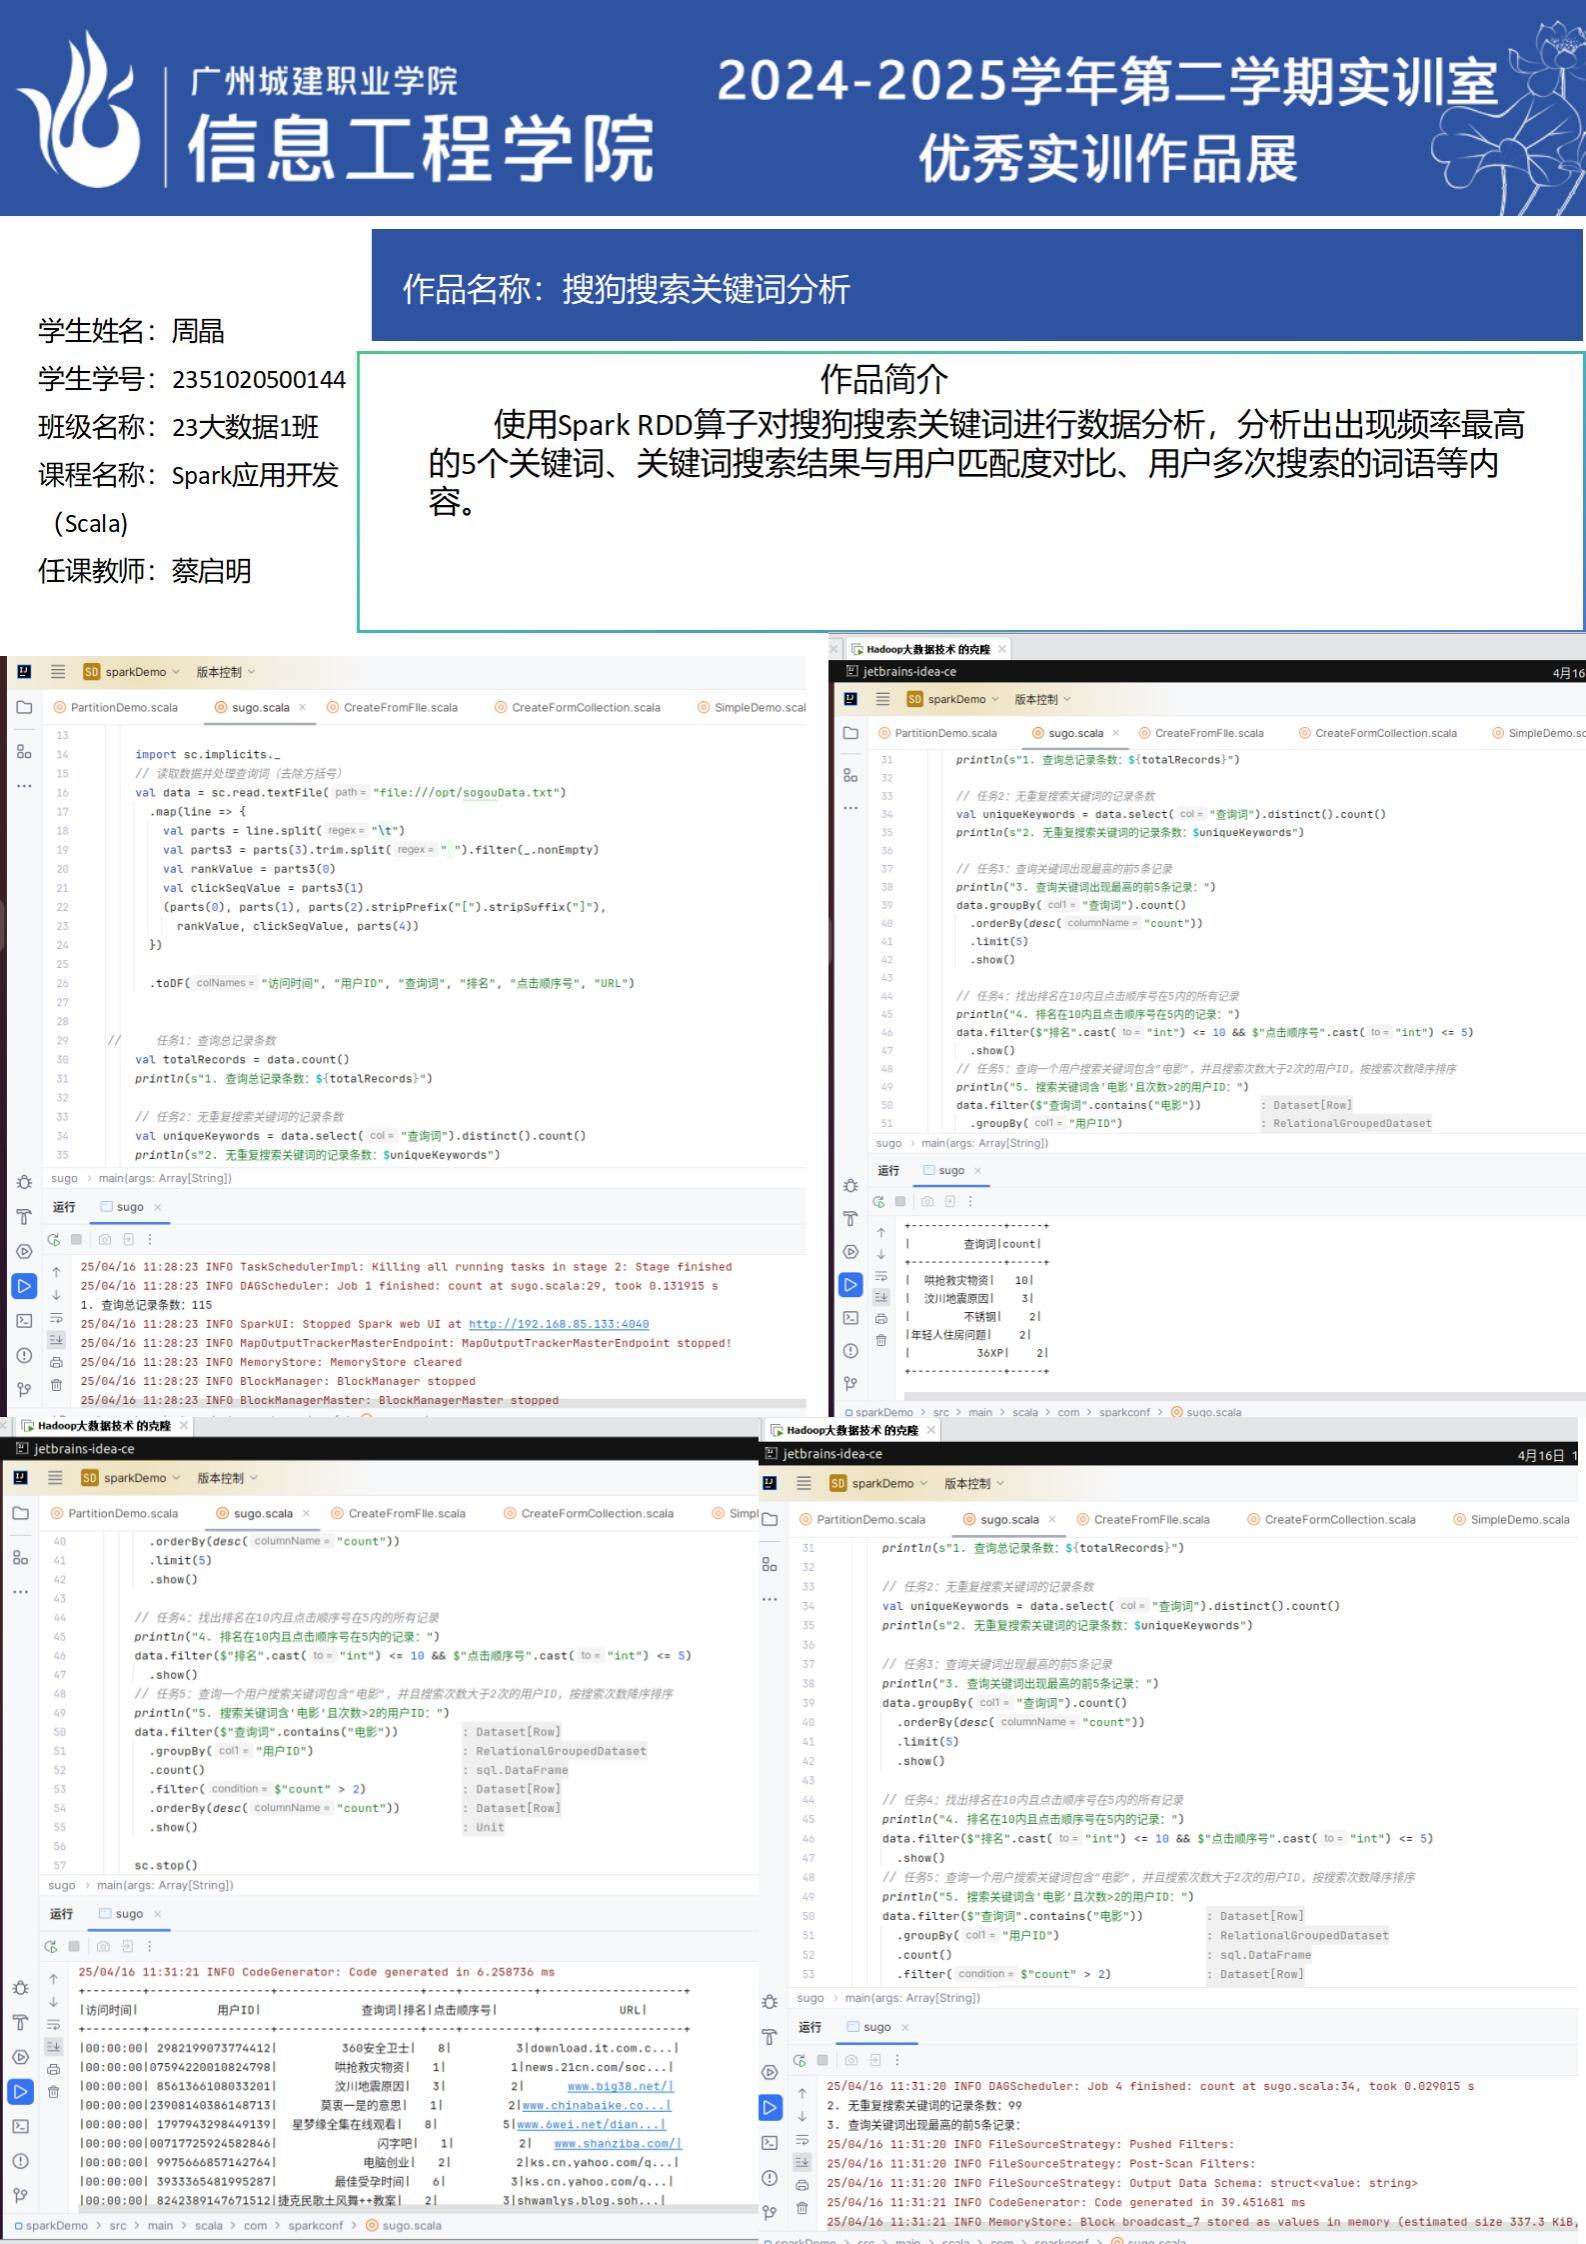Toggle soft-wrap in the top-left Run console
Image resolution: width=1586 pixels, height=2244 pixels.
click(x=56, y=1318)
